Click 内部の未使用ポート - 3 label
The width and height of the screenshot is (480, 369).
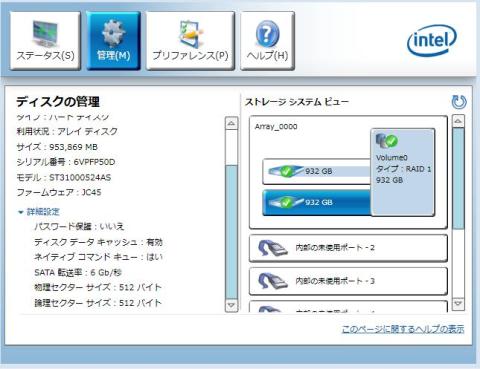click(335, 281)
